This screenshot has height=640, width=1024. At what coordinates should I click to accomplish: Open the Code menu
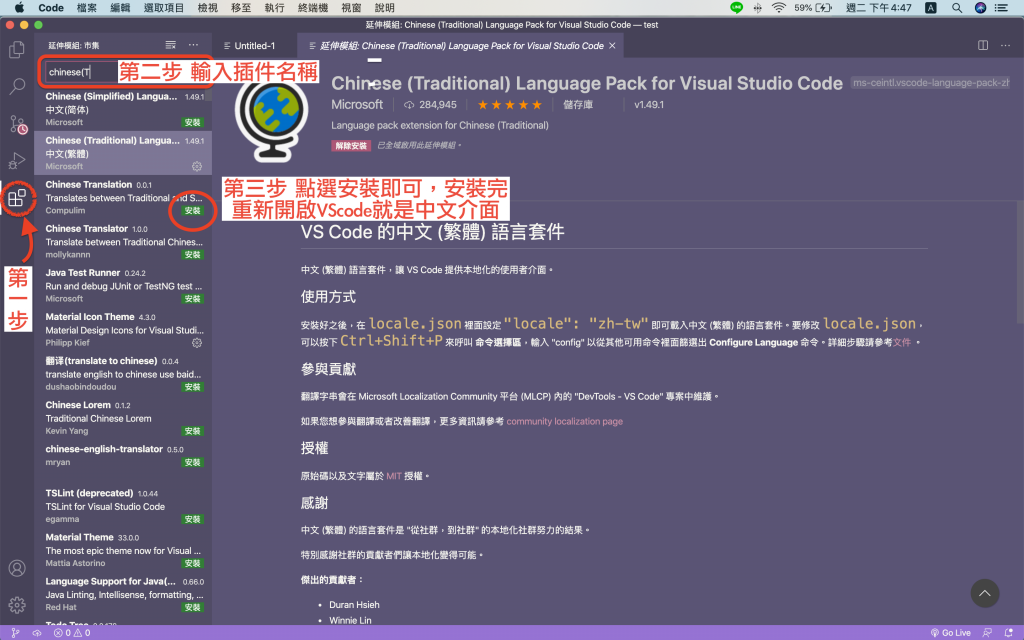click(x=51, y=8)
